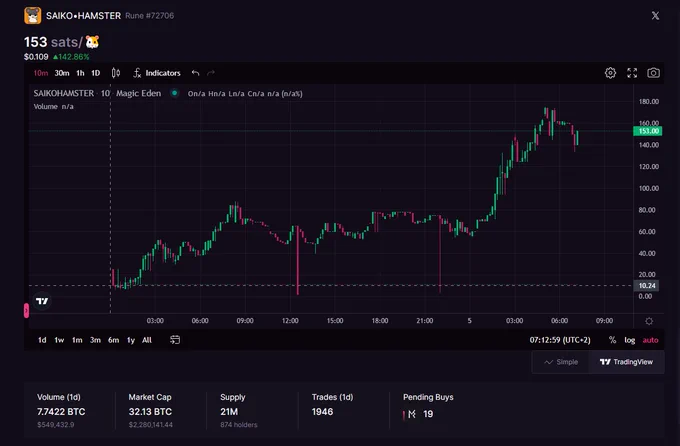This screenshot has height=446, width=680.
Task: Set time range to 1w
Action: [59, 340]
